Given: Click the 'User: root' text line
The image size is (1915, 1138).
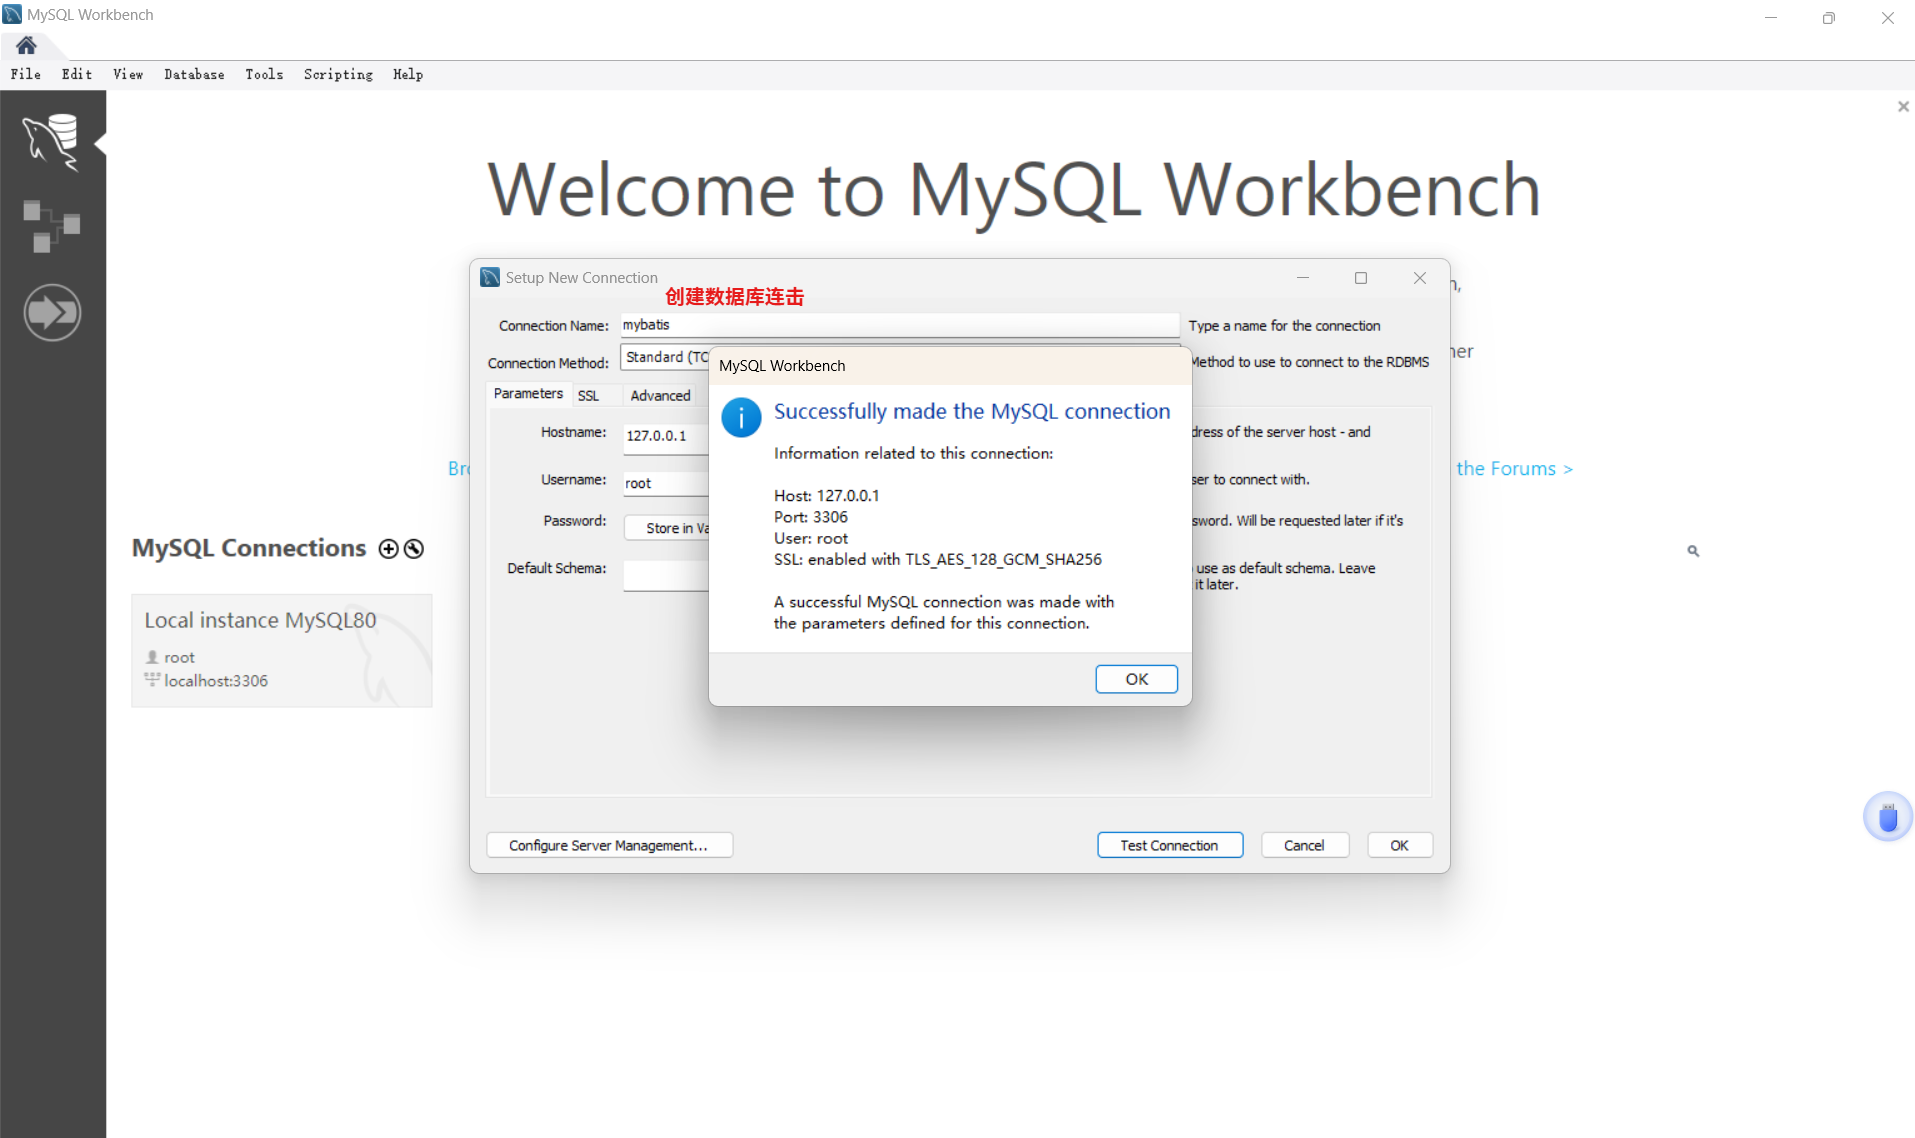Looking at the screenshot, I should click(x=811, y=538).
